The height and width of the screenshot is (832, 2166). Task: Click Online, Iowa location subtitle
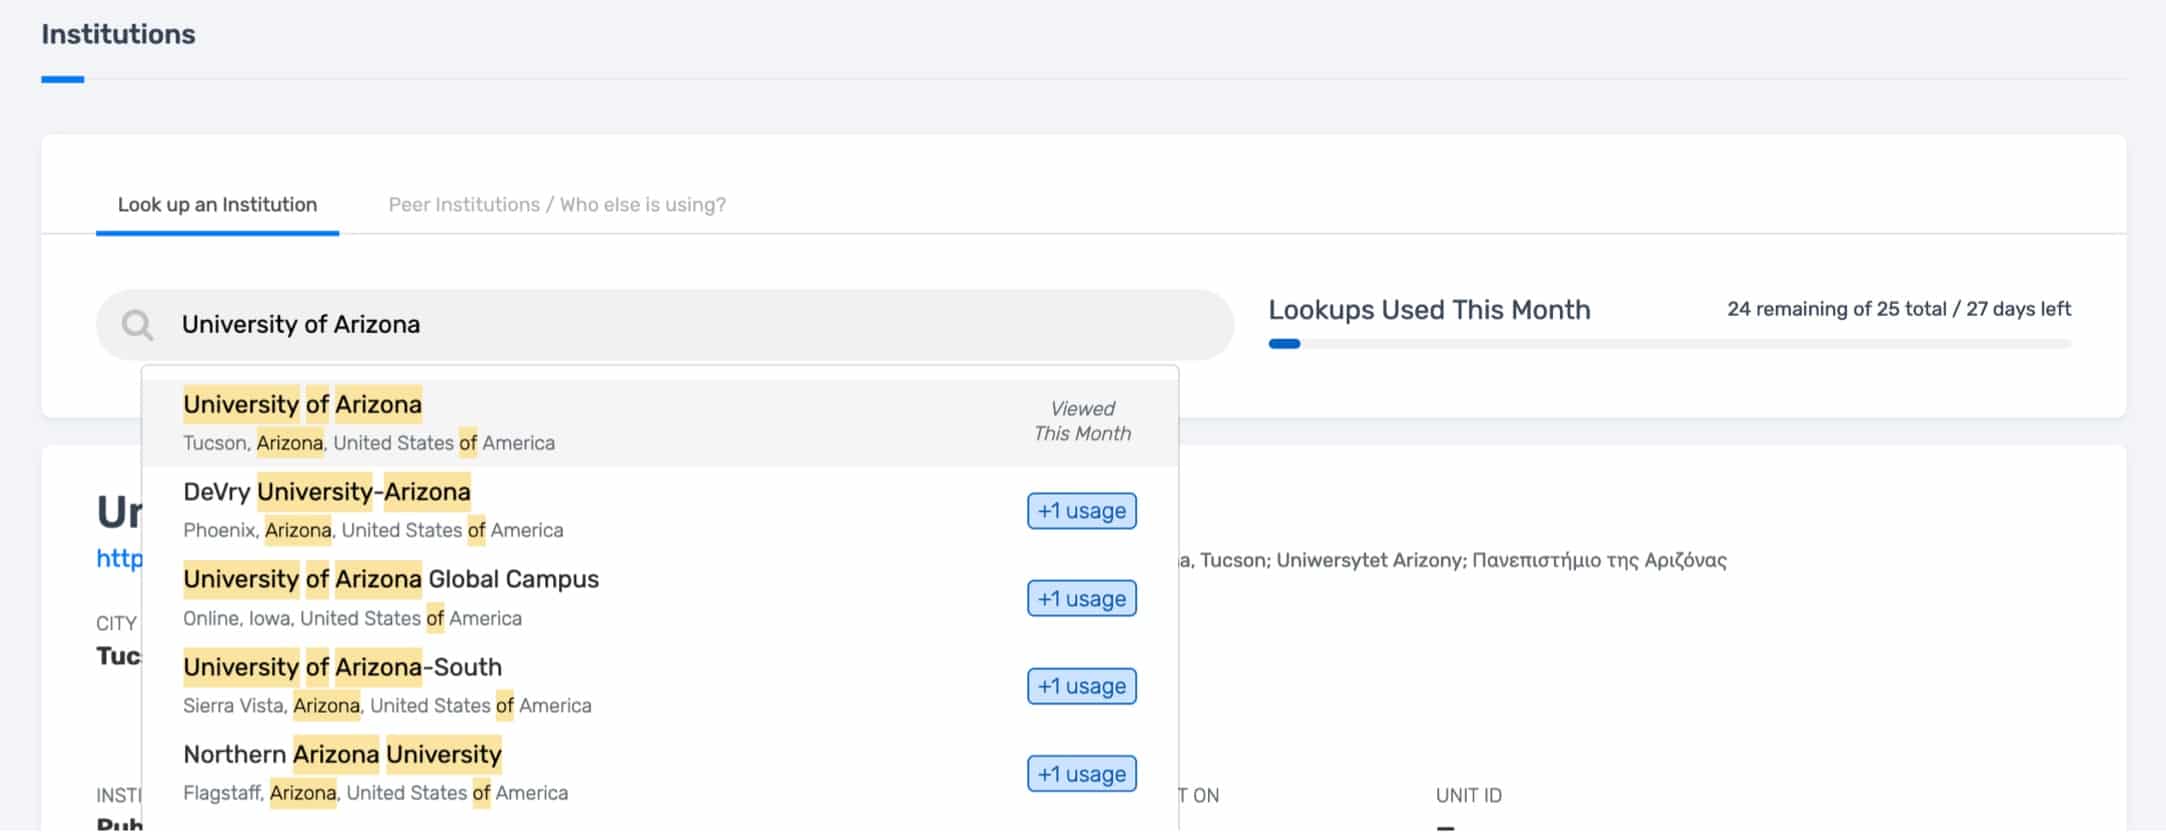(352, 618)
